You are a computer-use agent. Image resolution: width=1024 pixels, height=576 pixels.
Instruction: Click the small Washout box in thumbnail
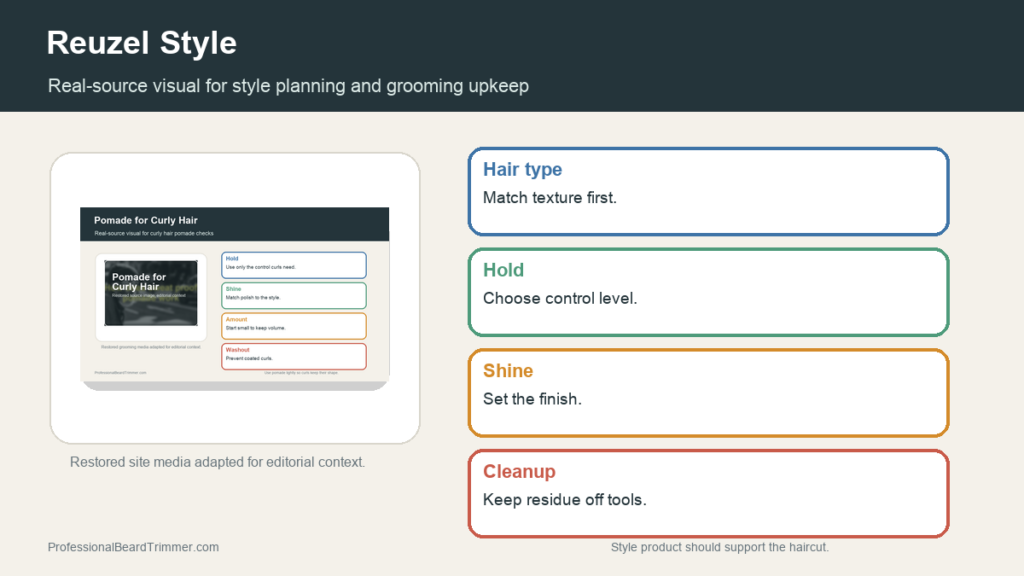pos(294,357)
